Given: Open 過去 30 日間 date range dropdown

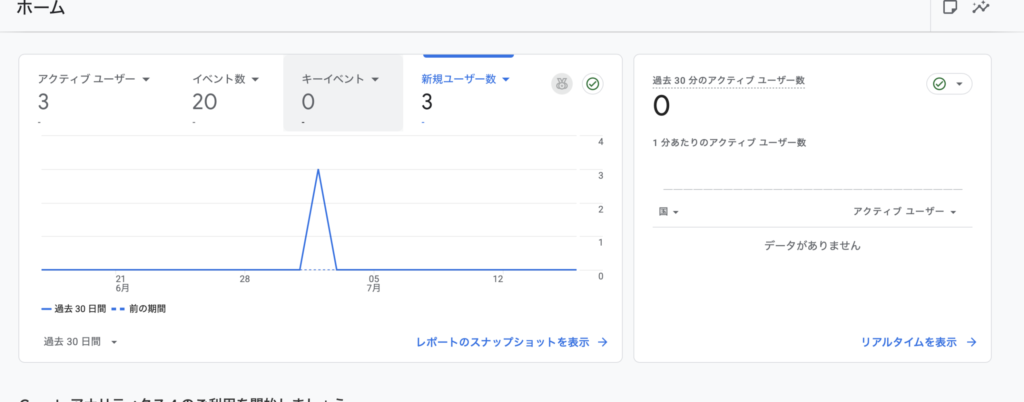Looking at the screenshot, I should pyautogui.click(x=80, y=342).
